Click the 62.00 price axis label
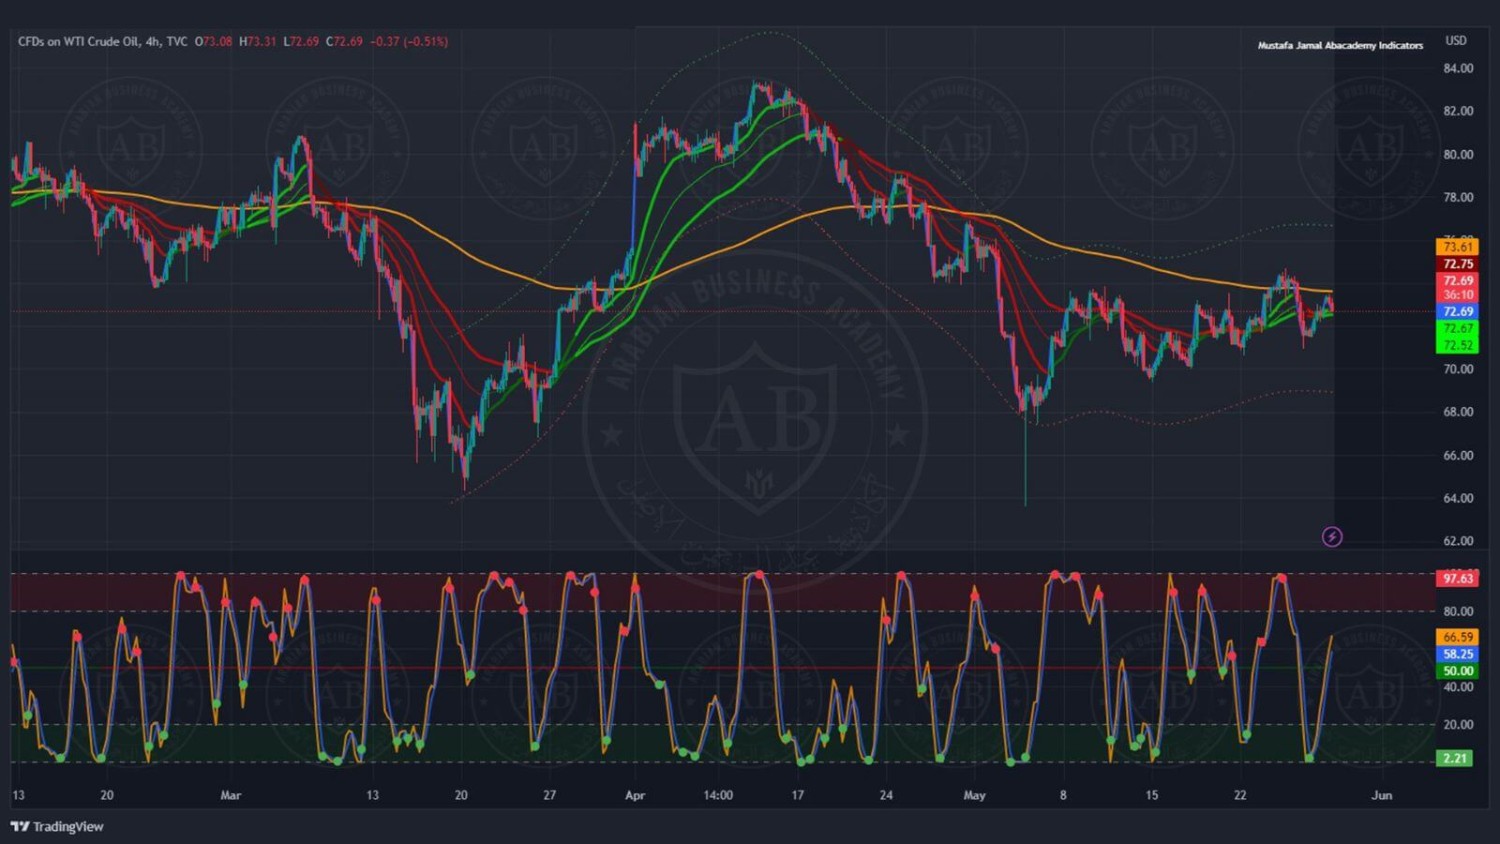Screen dimensions: 1500x844 pos(1458,541)
